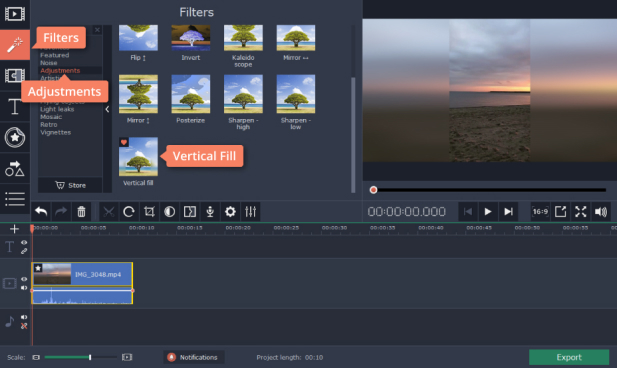This screenshot has width=617, height=368.
Task: Split clip with the scissors tool
Action: pos(109,212)
